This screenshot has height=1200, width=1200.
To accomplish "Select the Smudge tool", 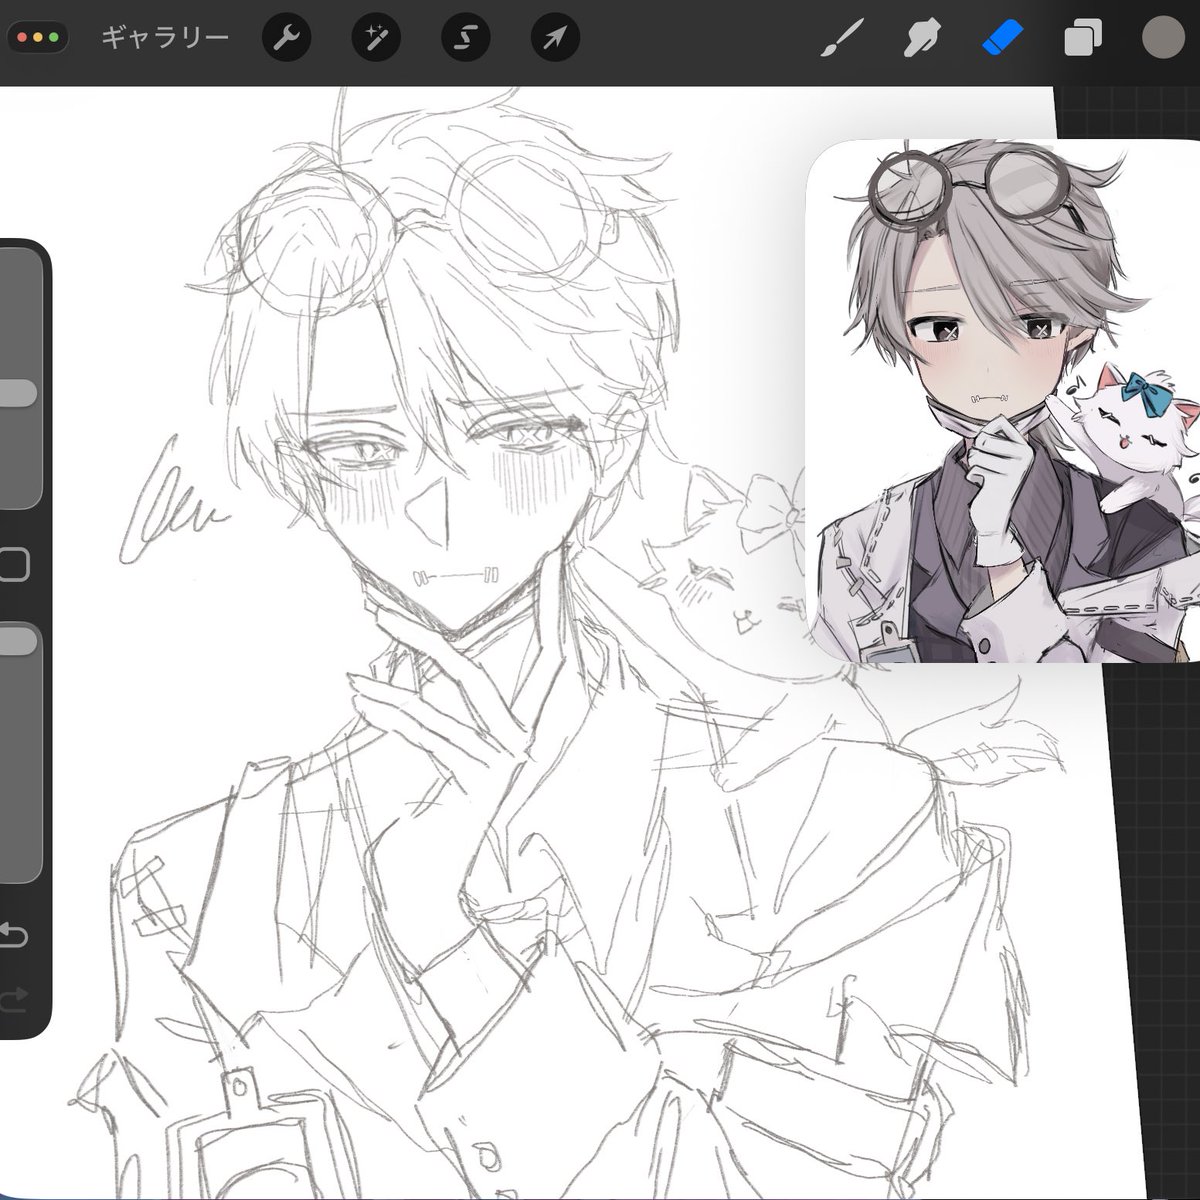I will click(x=921, y=39).
